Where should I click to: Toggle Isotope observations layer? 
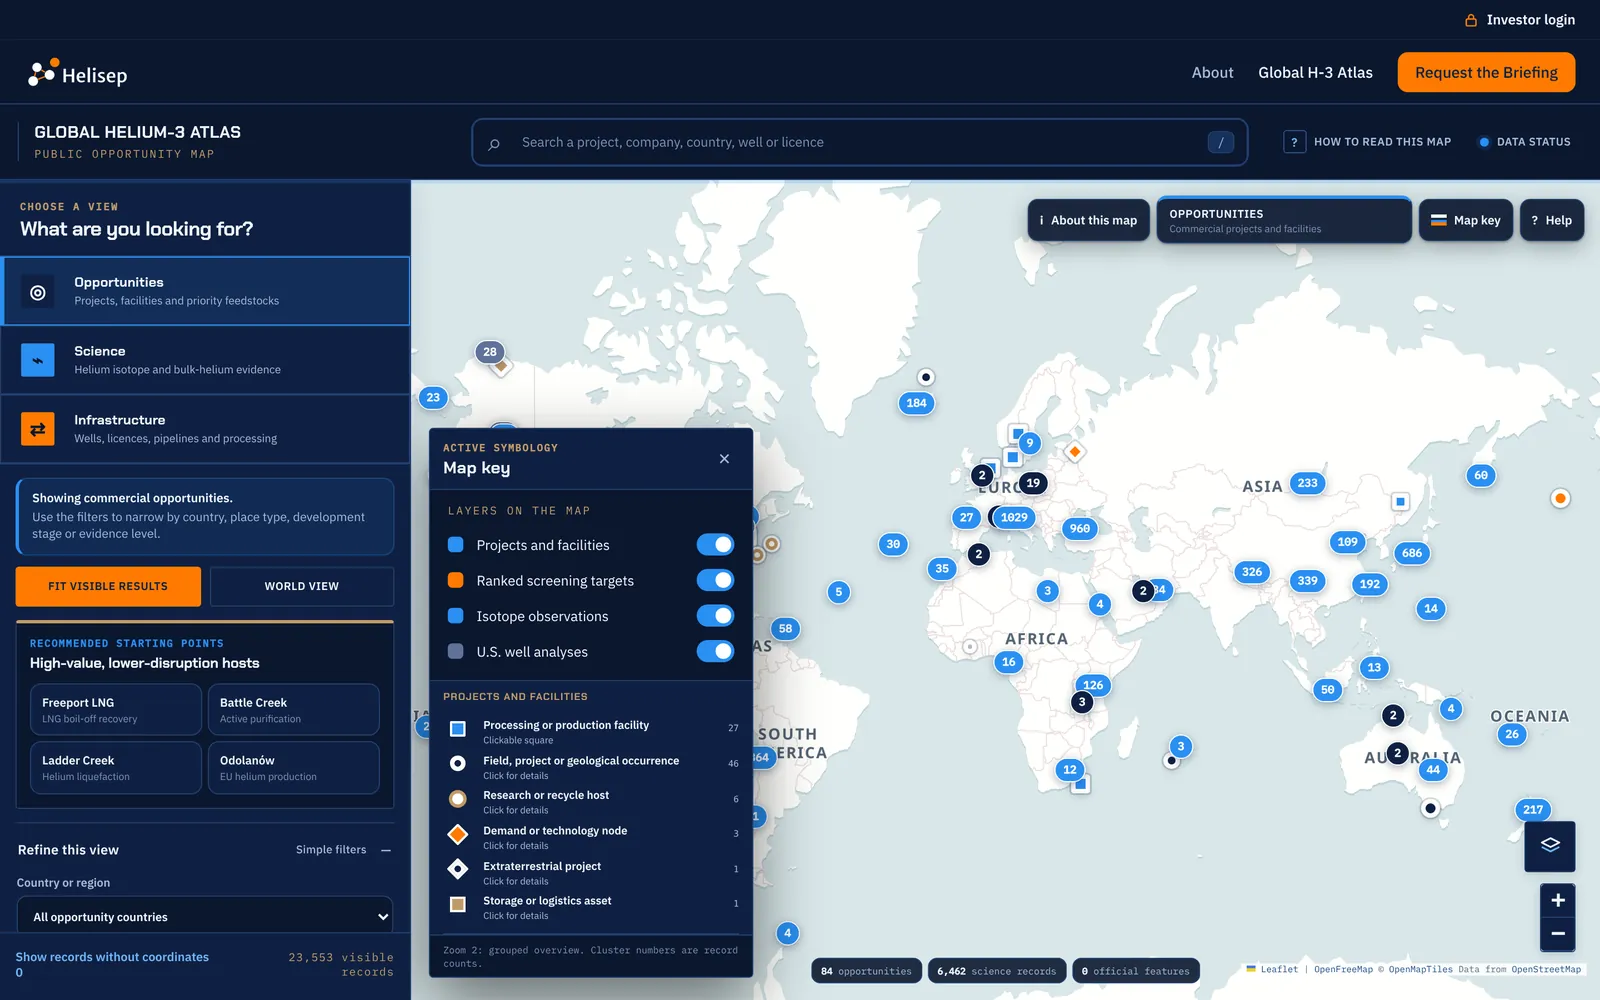715,616
